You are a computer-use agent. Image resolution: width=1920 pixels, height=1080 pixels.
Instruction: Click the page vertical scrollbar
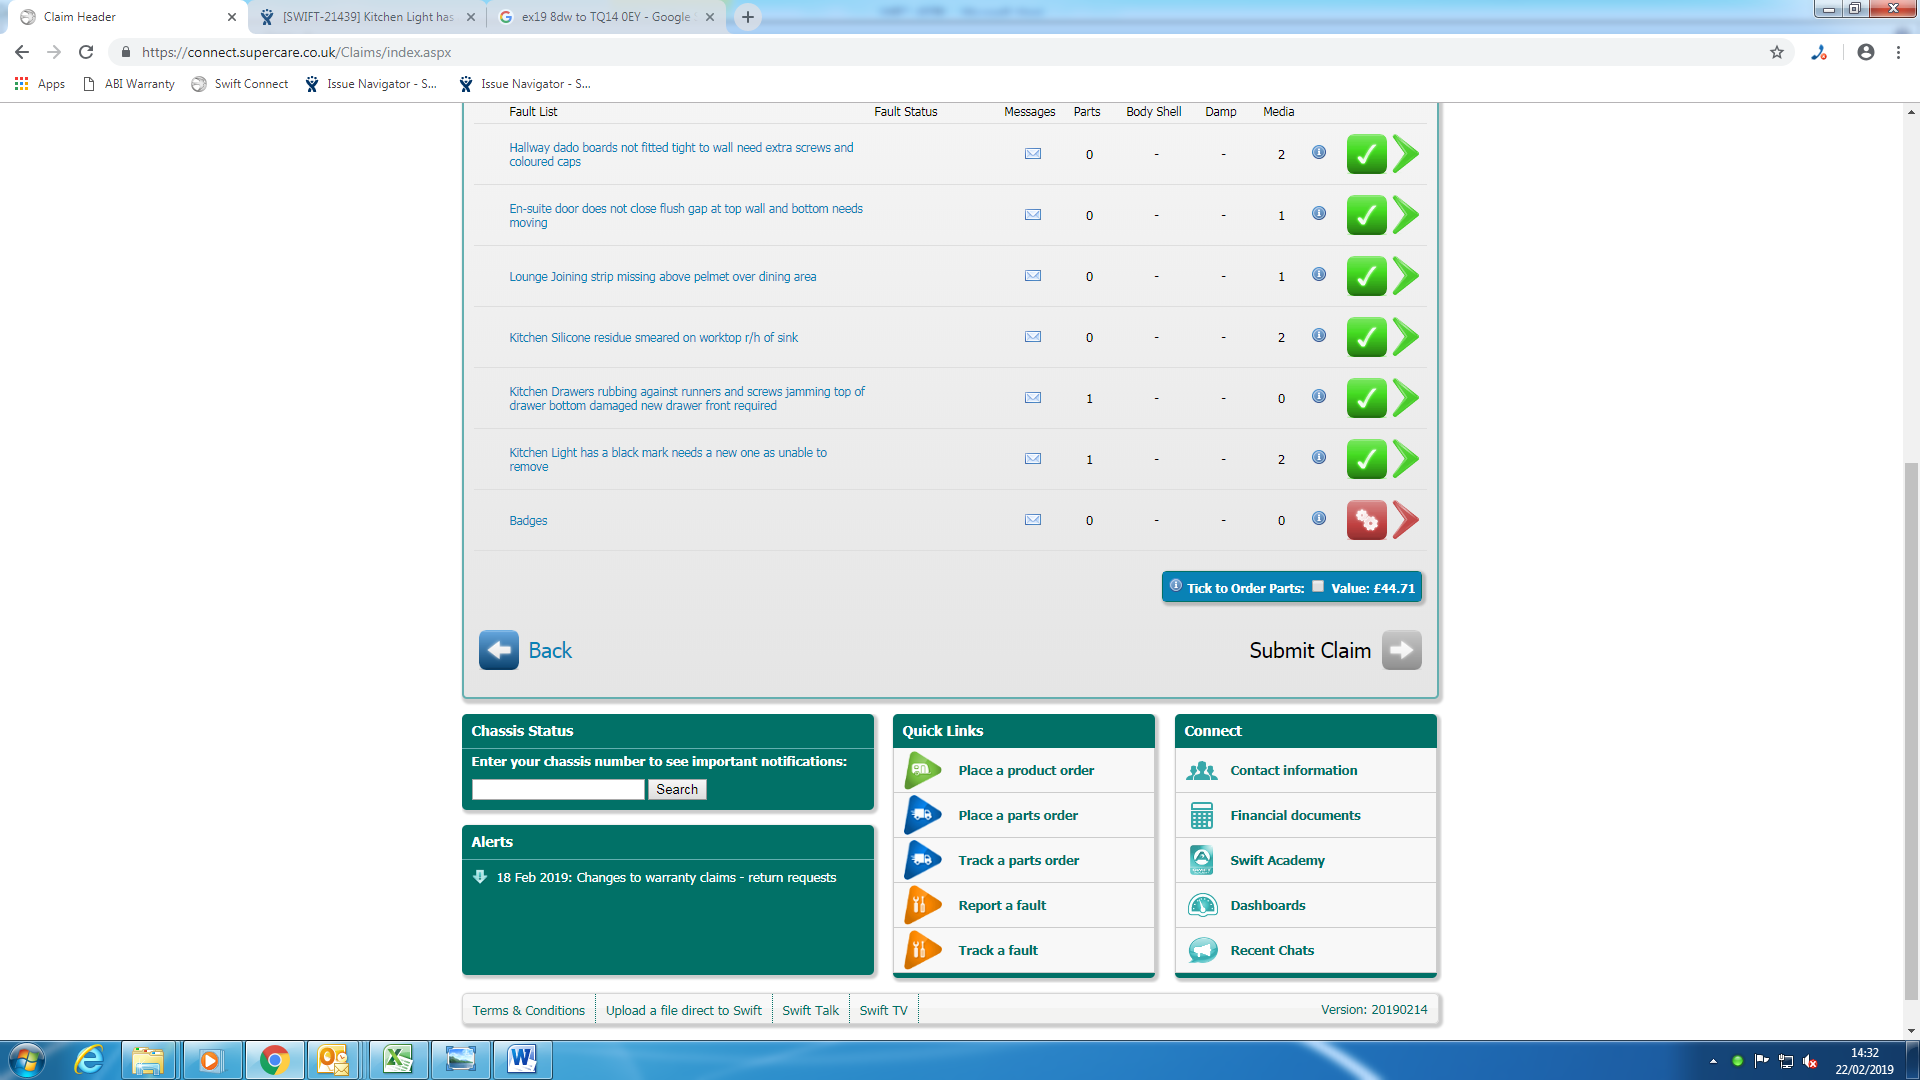click(x=1911, y=730)
